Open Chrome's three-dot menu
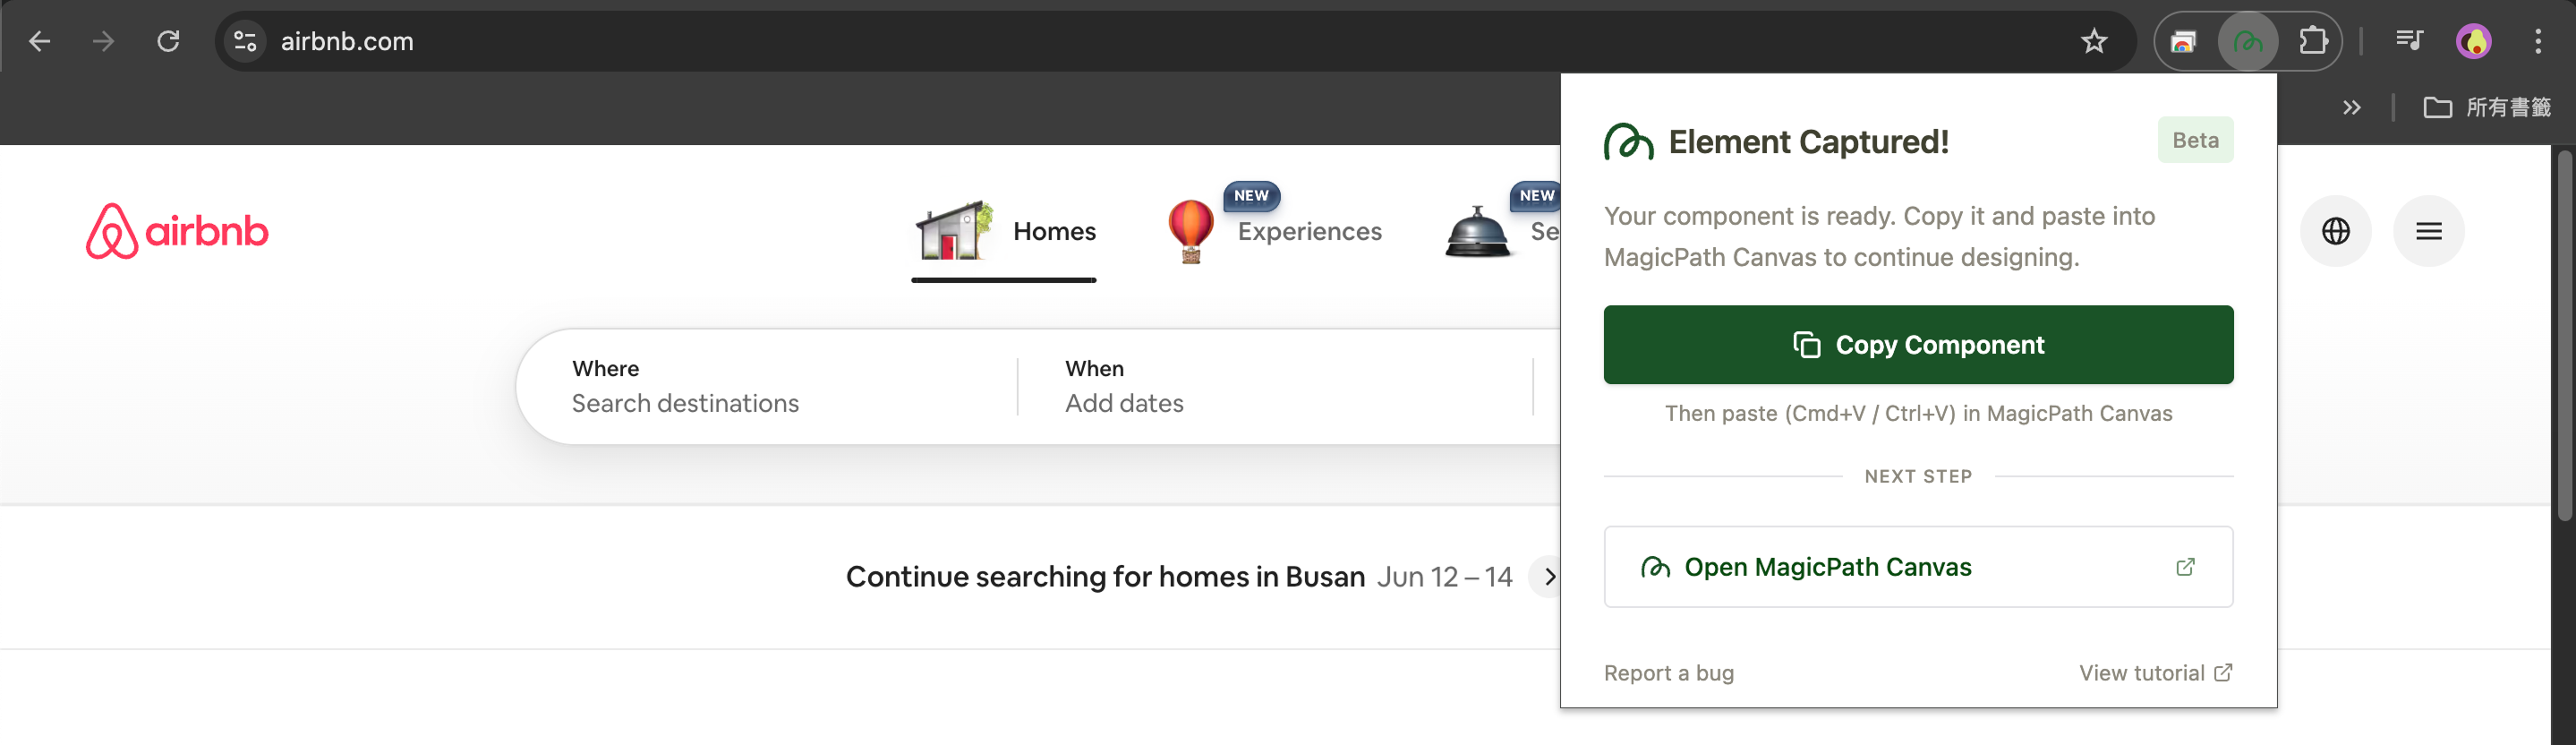The height and width of the screenshot is (745, 2576). [2537, 41]
